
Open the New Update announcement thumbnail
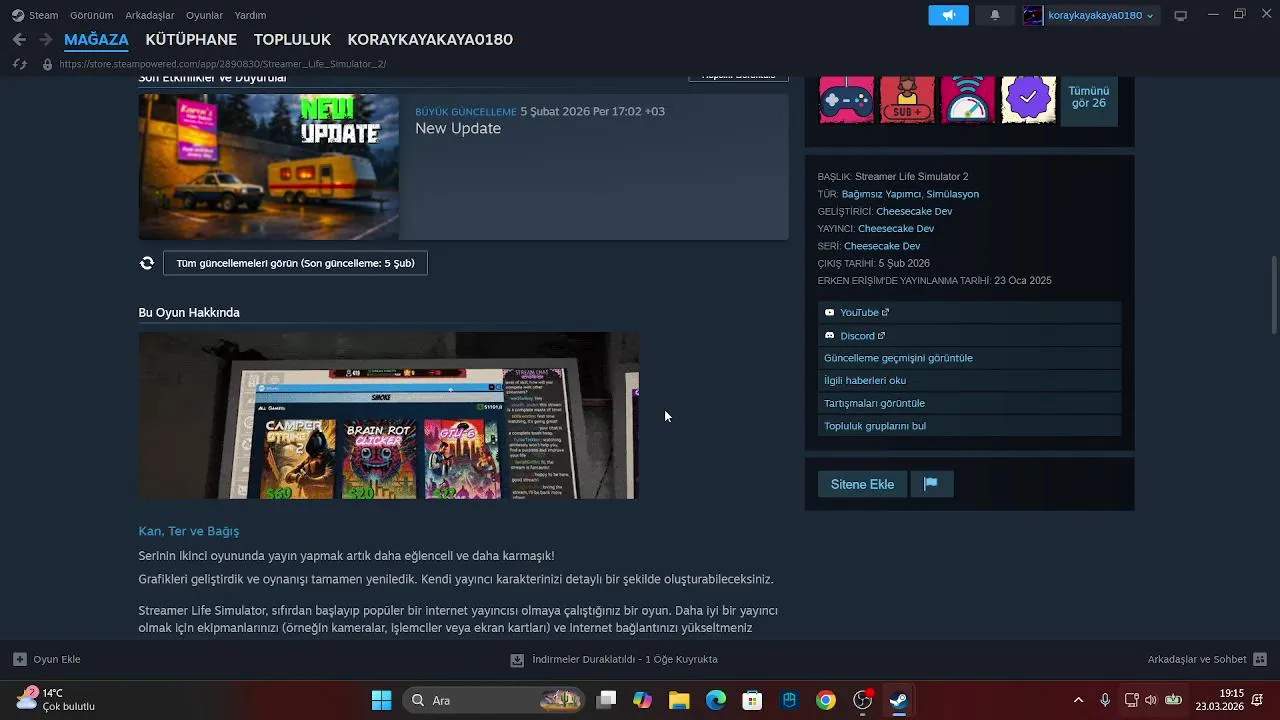click(x=269, y=167)
